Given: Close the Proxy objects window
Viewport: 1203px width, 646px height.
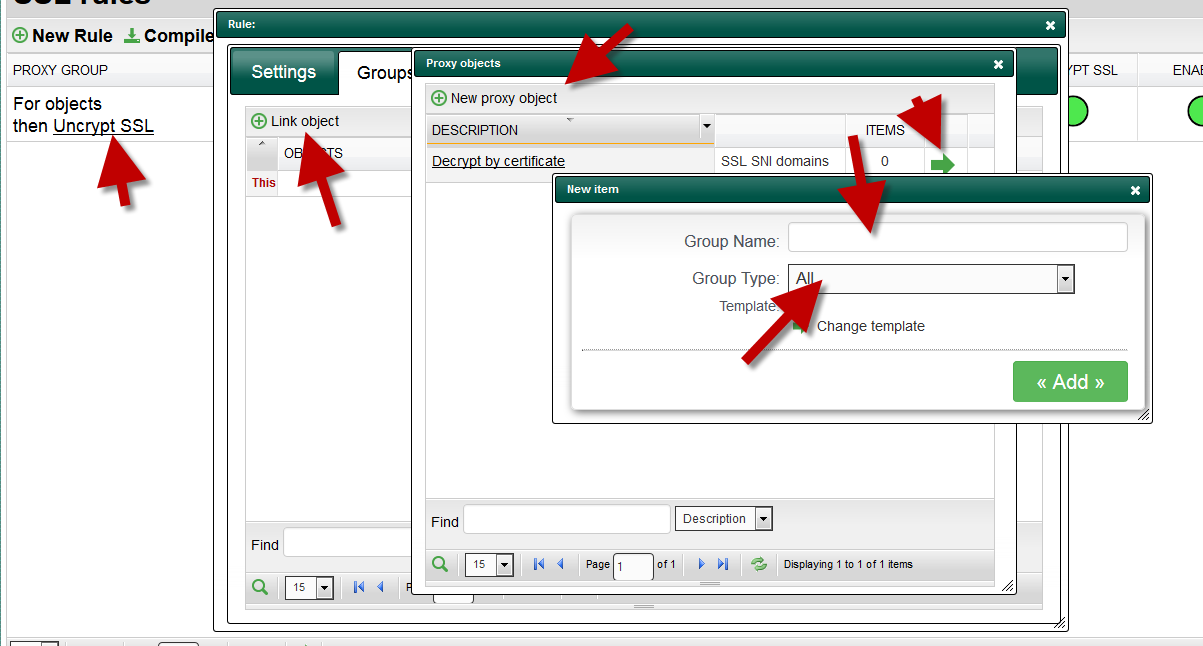Looking at the screenshot, I should tap(998, 64).
